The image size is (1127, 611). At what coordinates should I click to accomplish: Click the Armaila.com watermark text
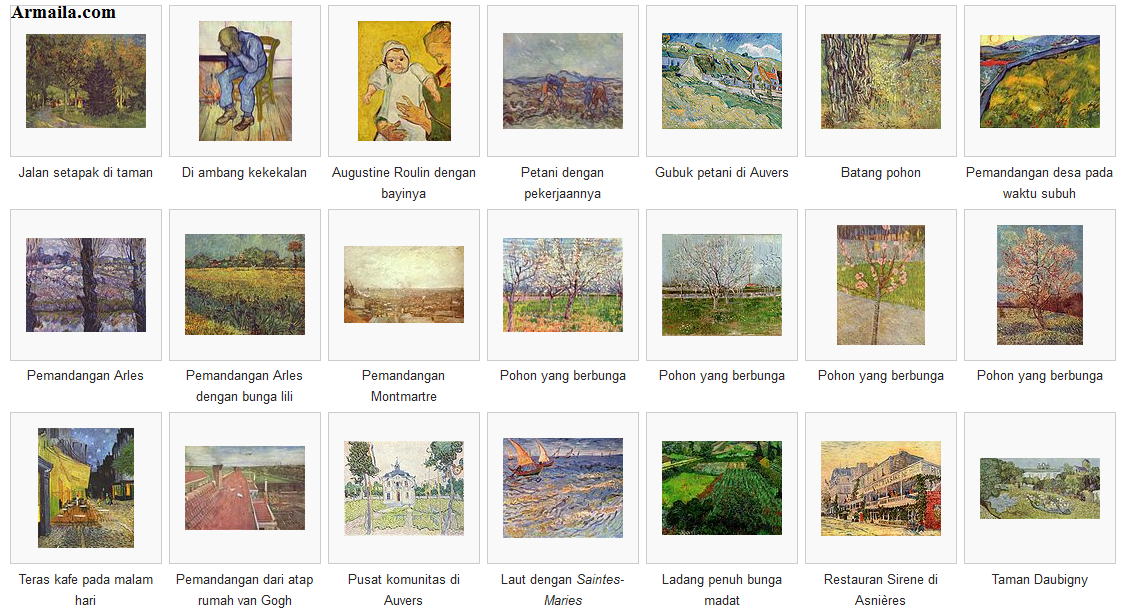point(63,12)
